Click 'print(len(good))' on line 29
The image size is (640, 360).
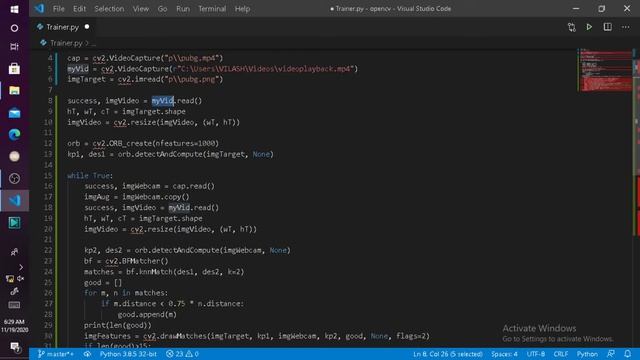pos(118,325)
